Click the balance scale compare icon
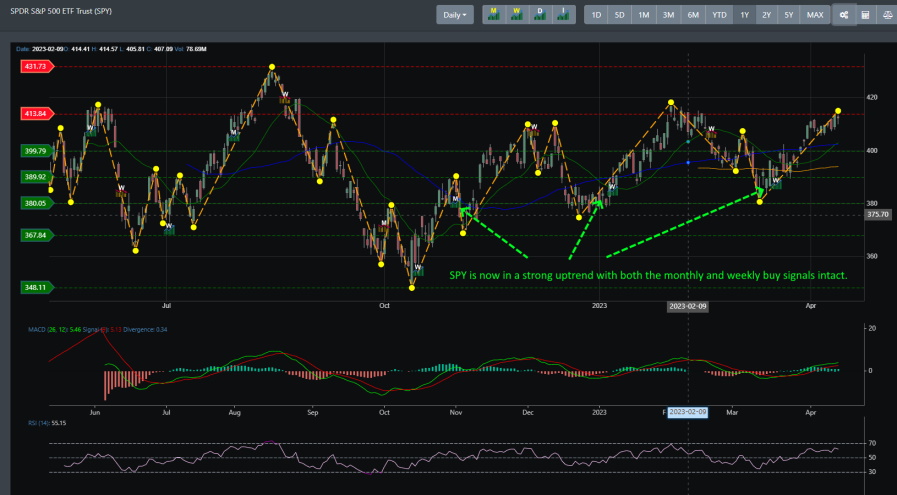The width and height of the screenshot is (897, 495). (x=887, y=15)
